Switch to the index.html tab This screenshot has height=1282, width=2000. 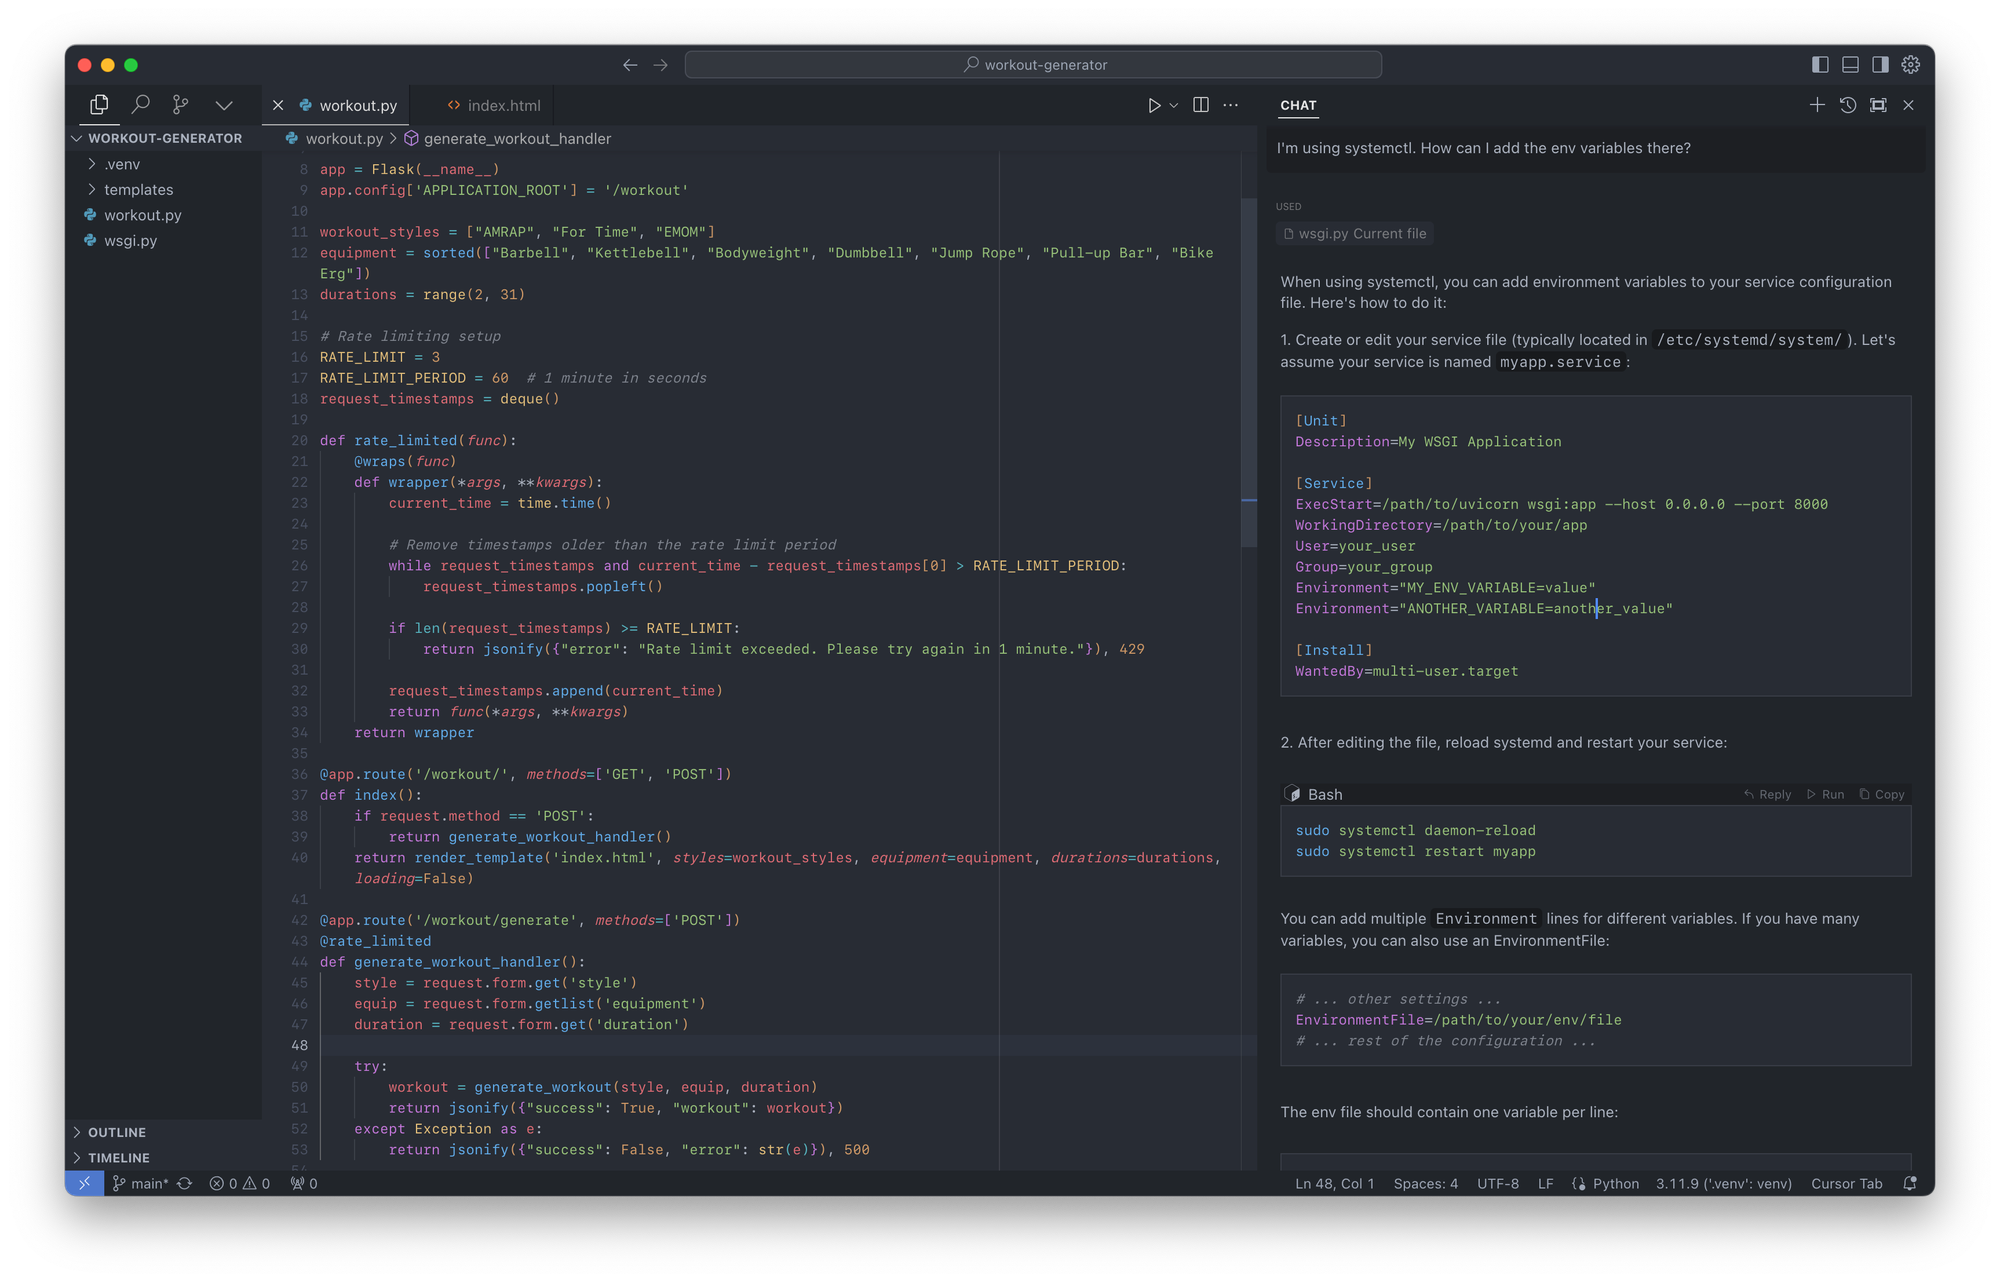pyautogui.click(x=503, y=105)
